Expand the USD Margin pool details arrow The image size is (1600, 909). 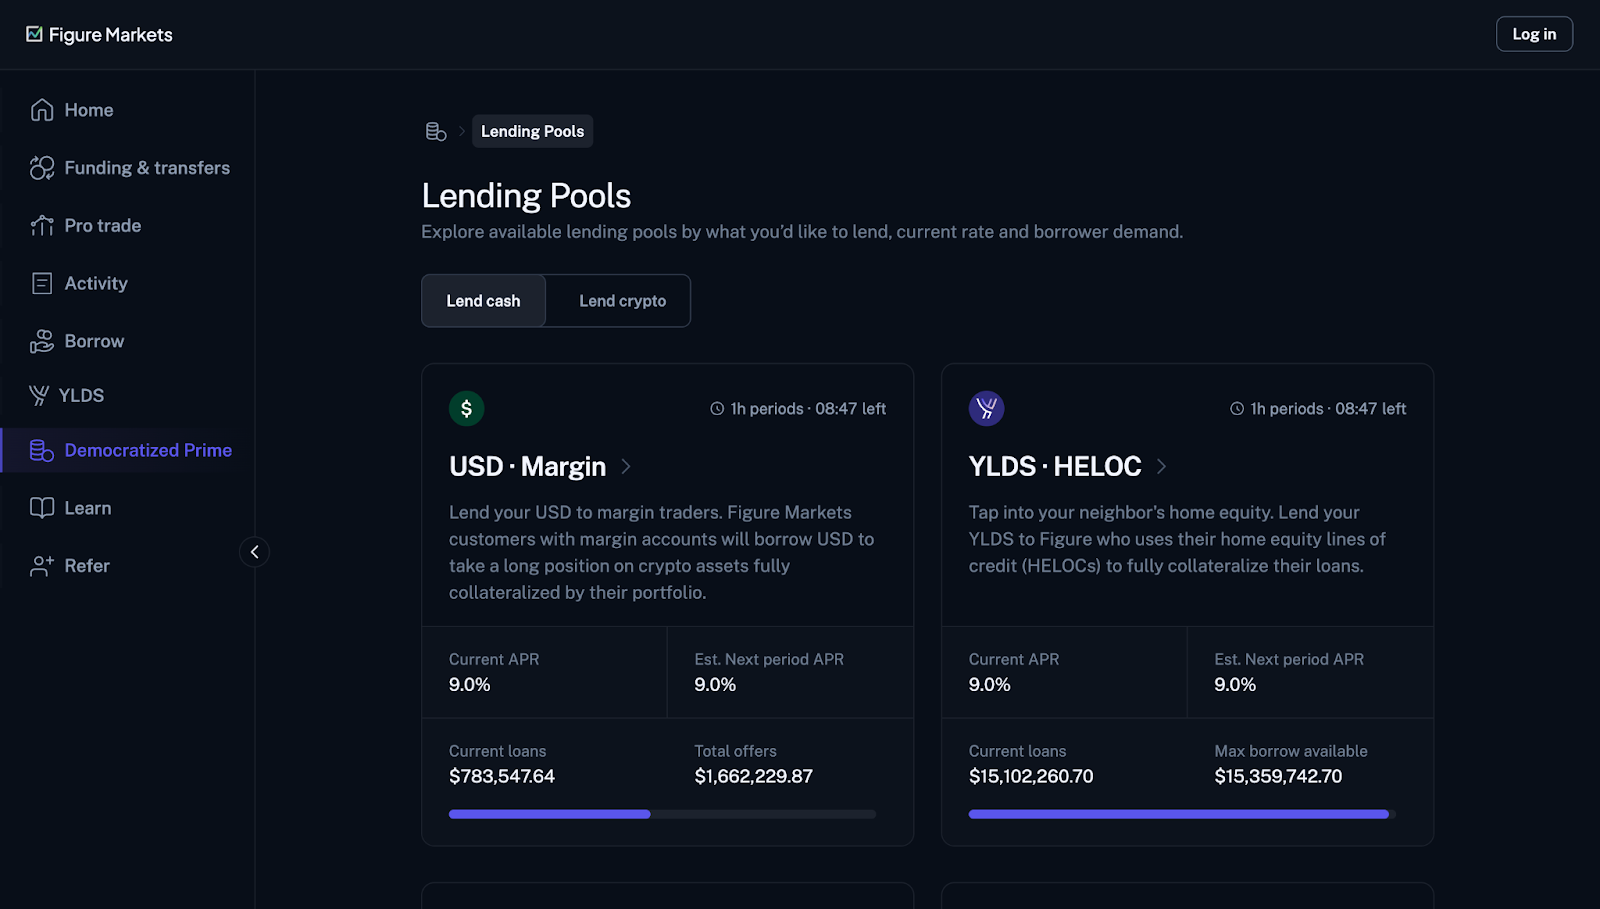pyautogui.click(x=626, y=466)
